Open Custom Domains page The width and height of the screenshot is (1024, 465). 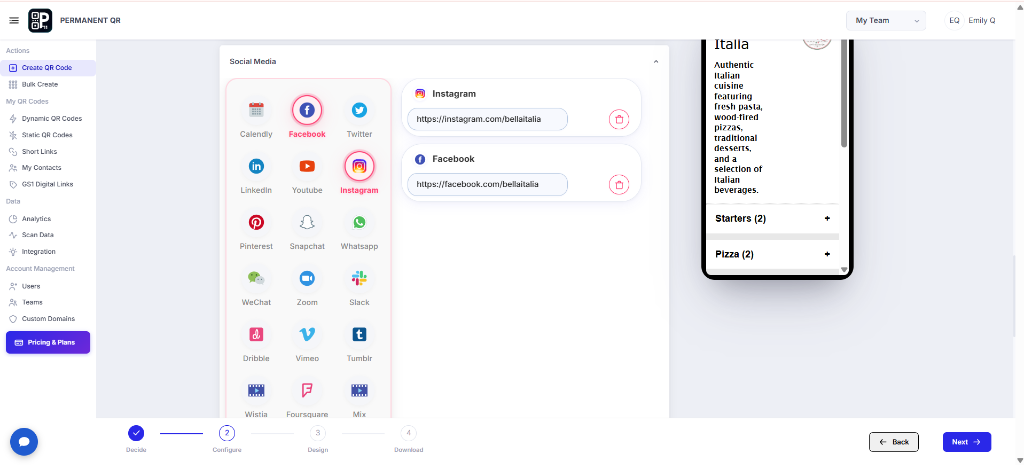click(x=48, y=319)
